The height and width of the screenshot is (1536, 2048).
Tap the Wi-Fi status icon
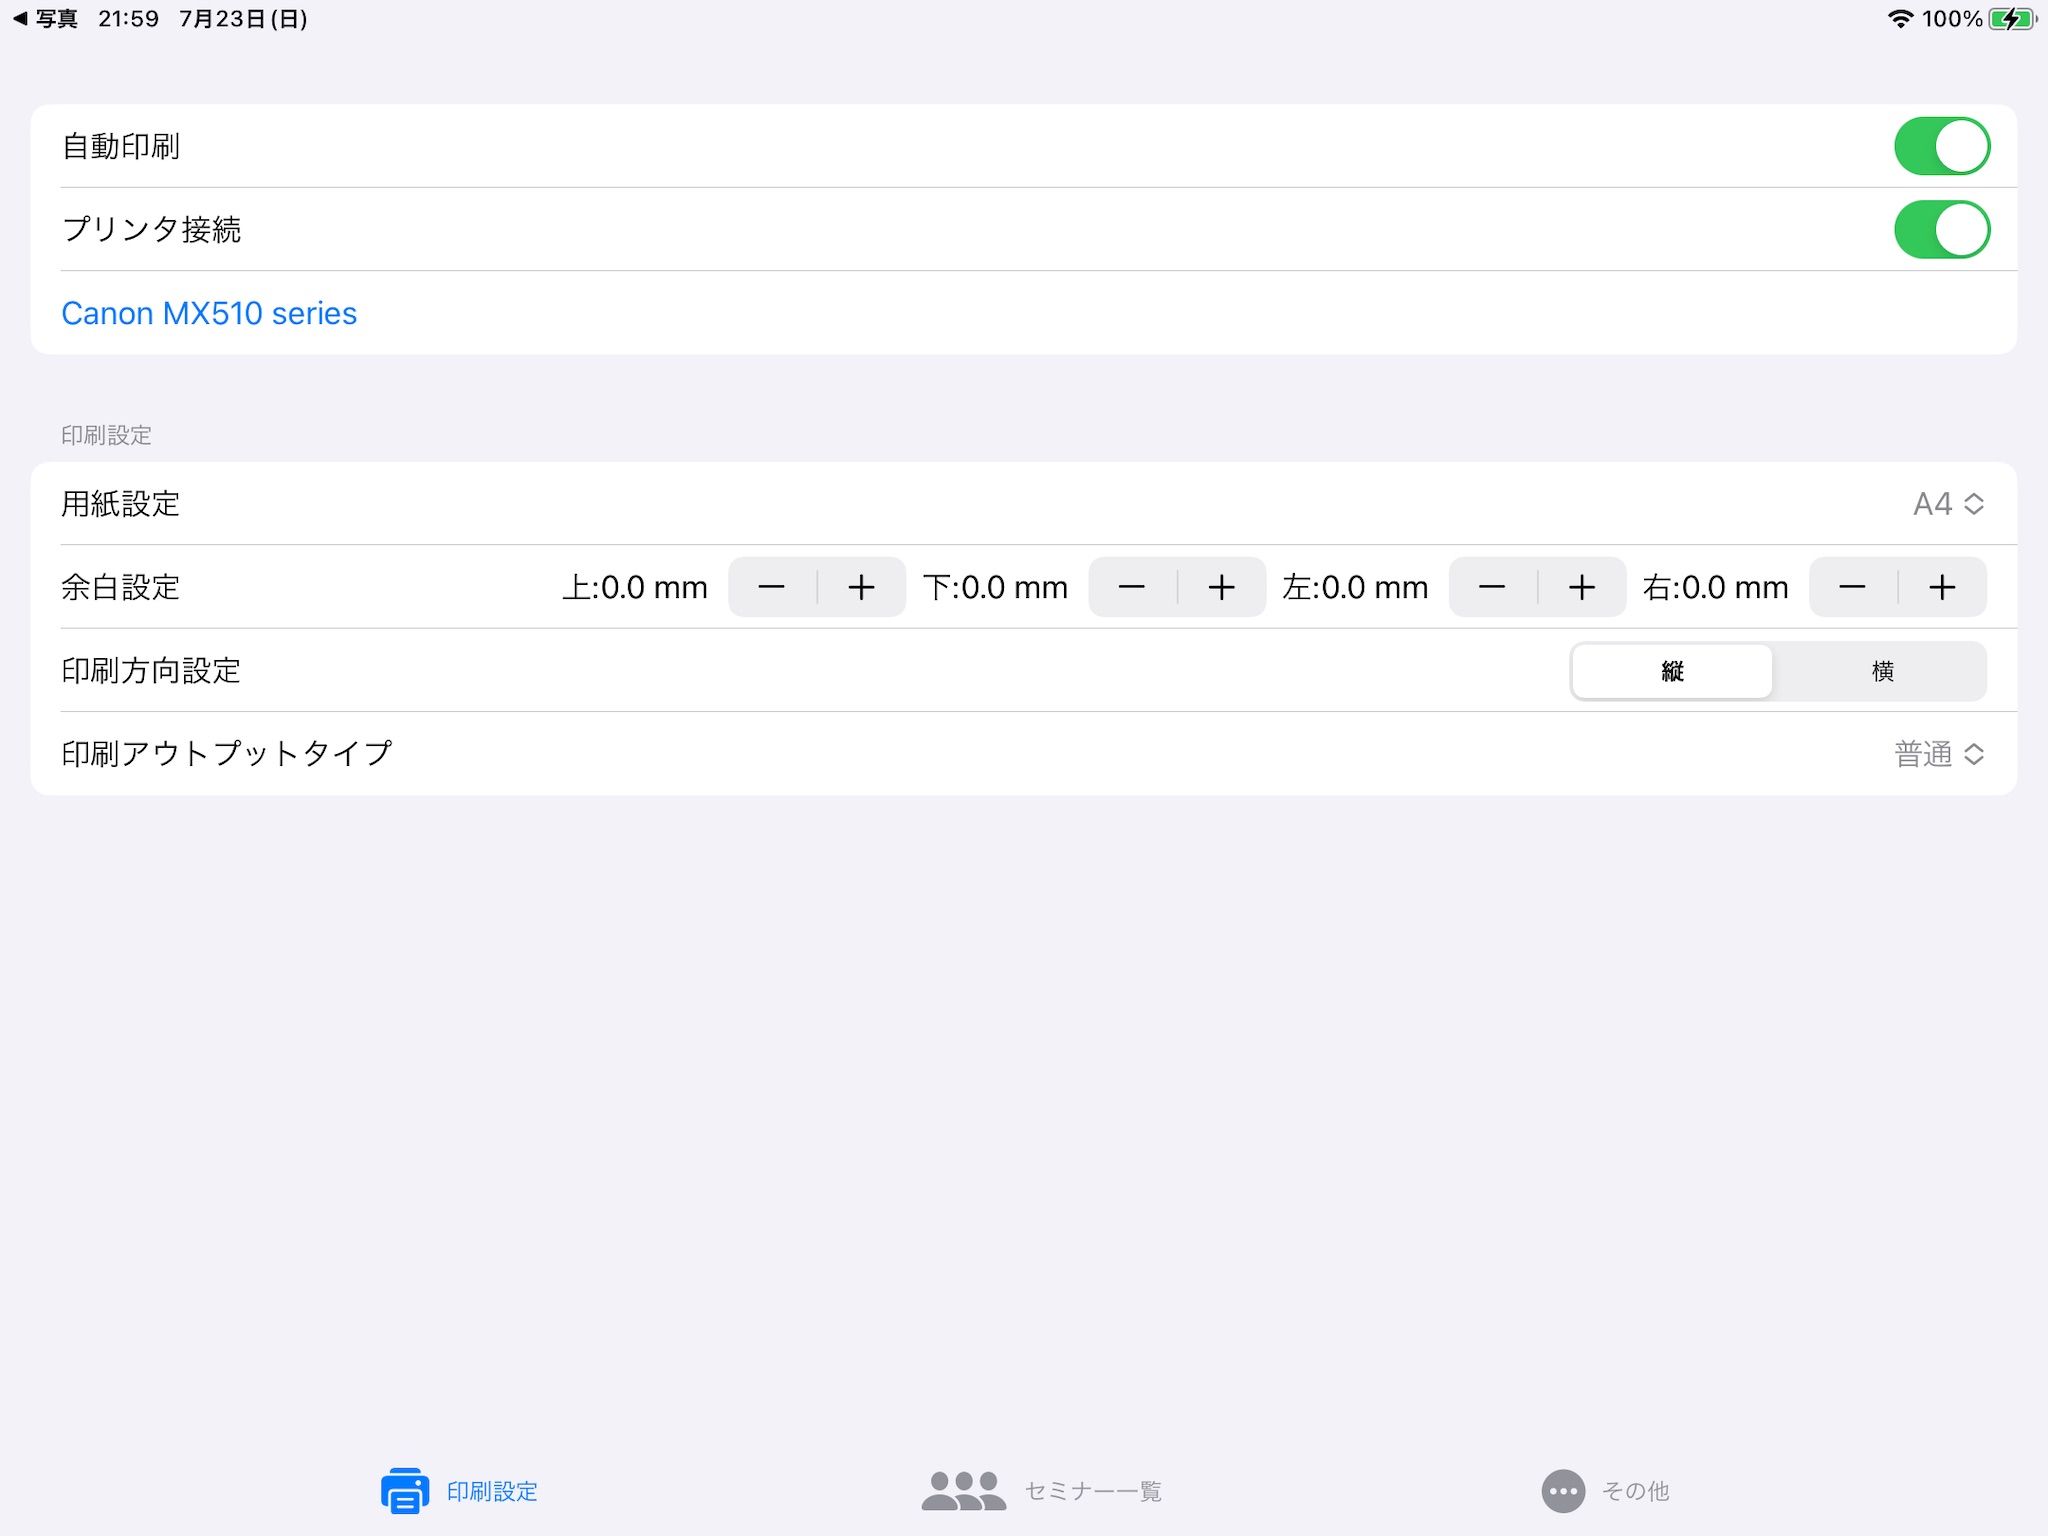click(x=1900, y=19)
